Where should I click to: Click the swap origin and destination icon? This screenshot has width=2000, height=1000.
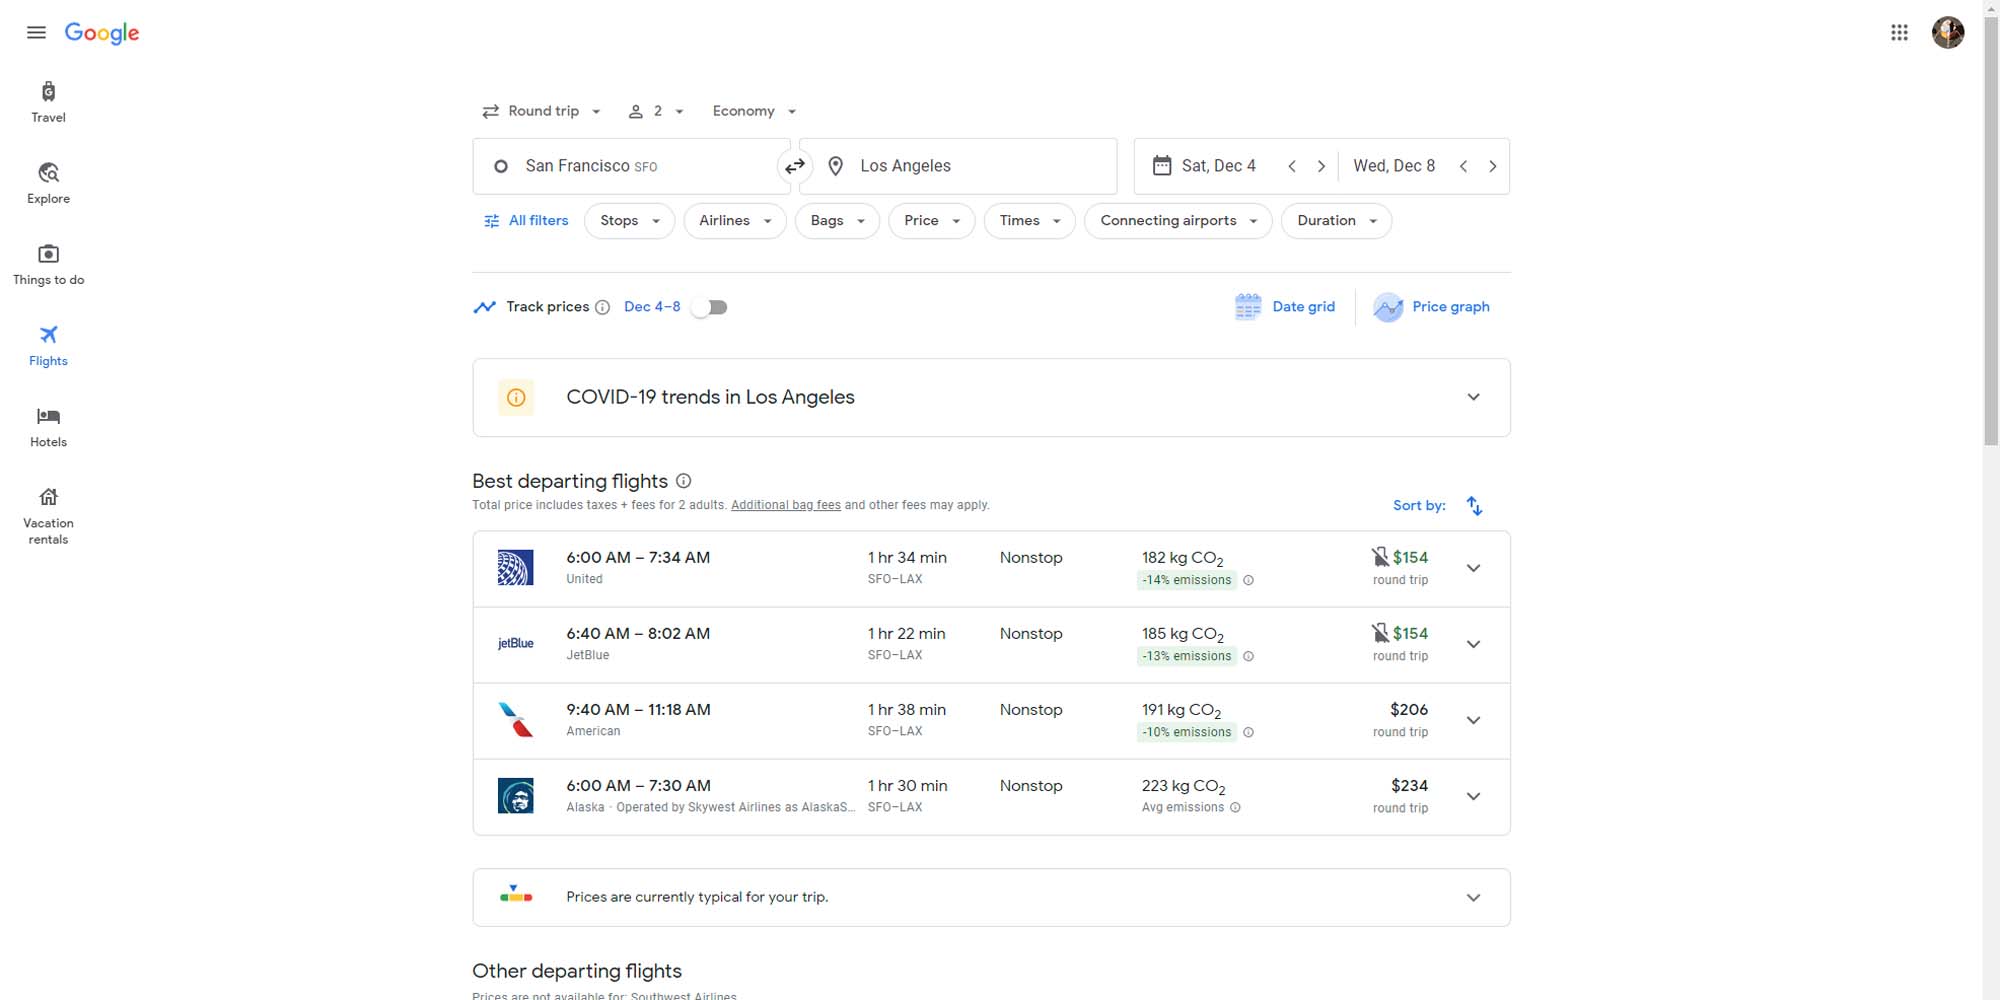[795, 166]
